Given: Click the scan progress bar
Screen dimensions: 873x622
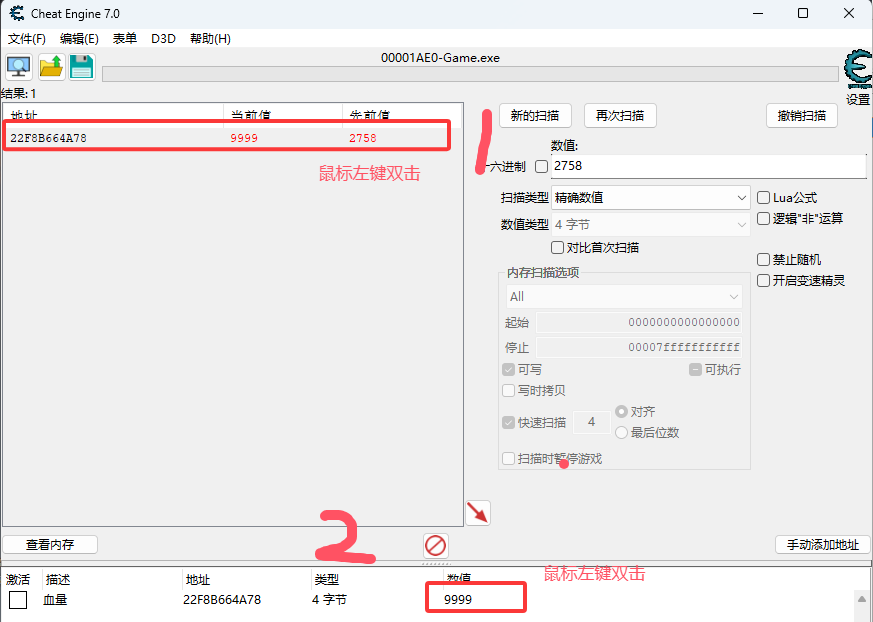Looking at the screenshot, I should [x=470, y=74].
